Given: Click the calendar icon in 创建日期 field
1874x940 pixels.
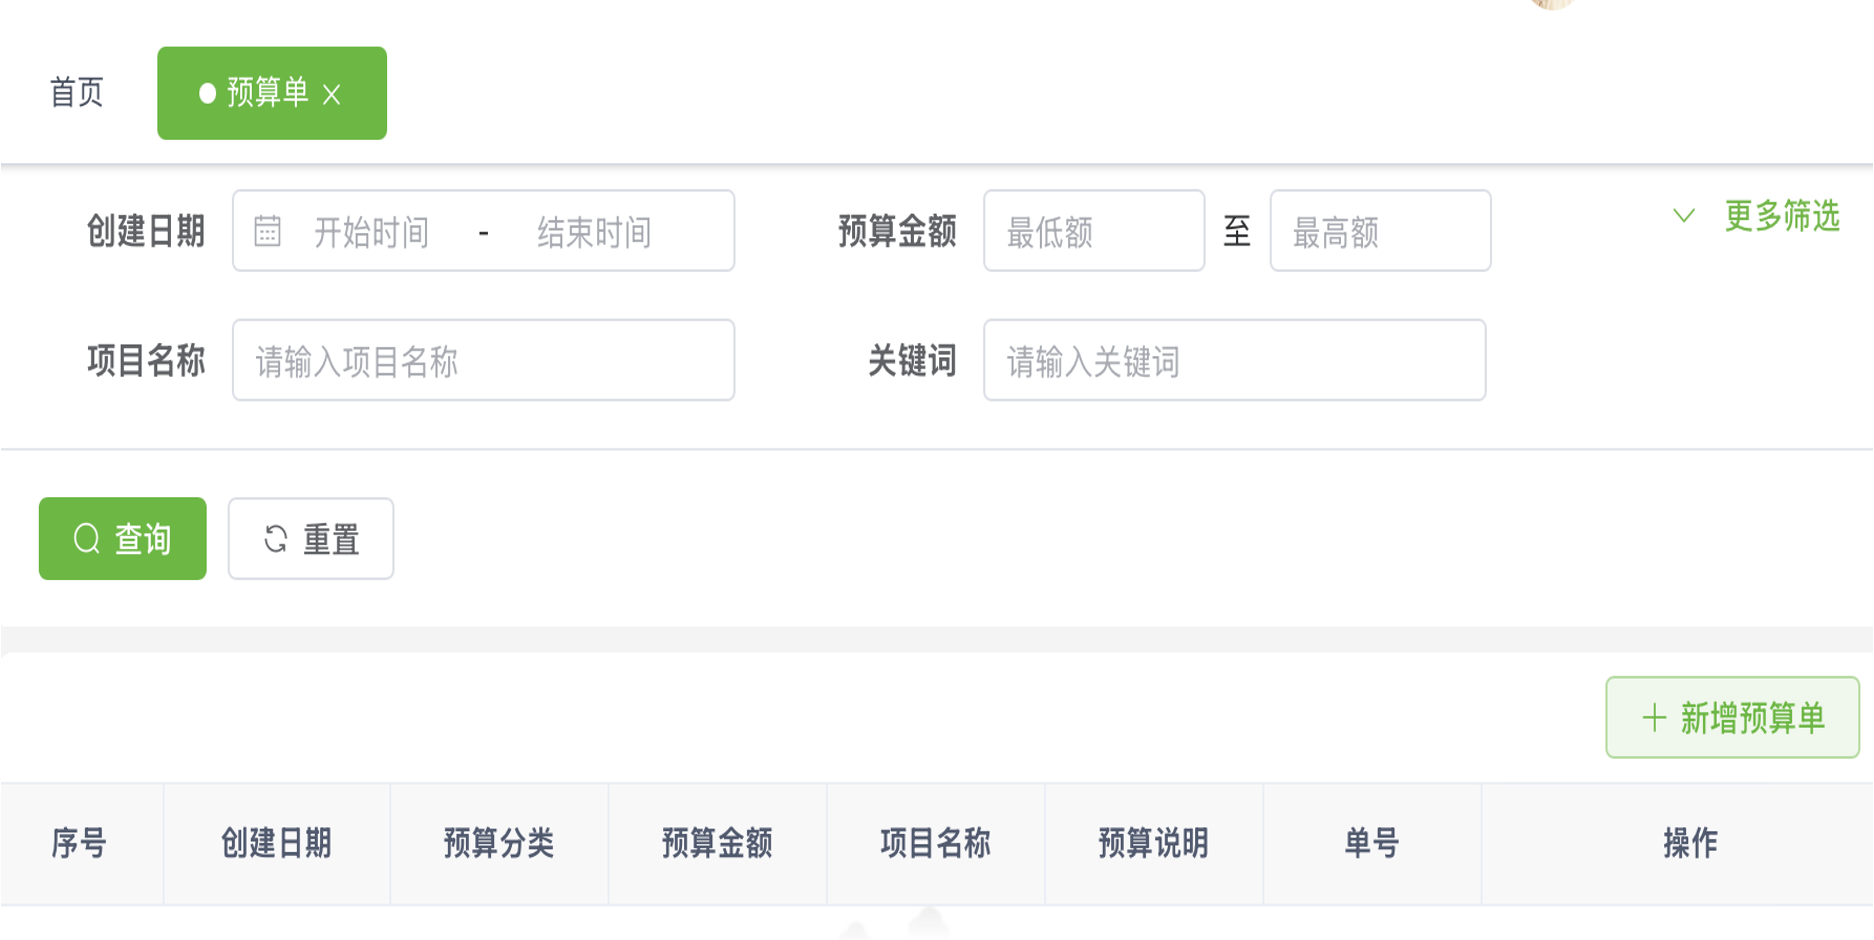Looking at the screenshot, I should pos(266,231).
